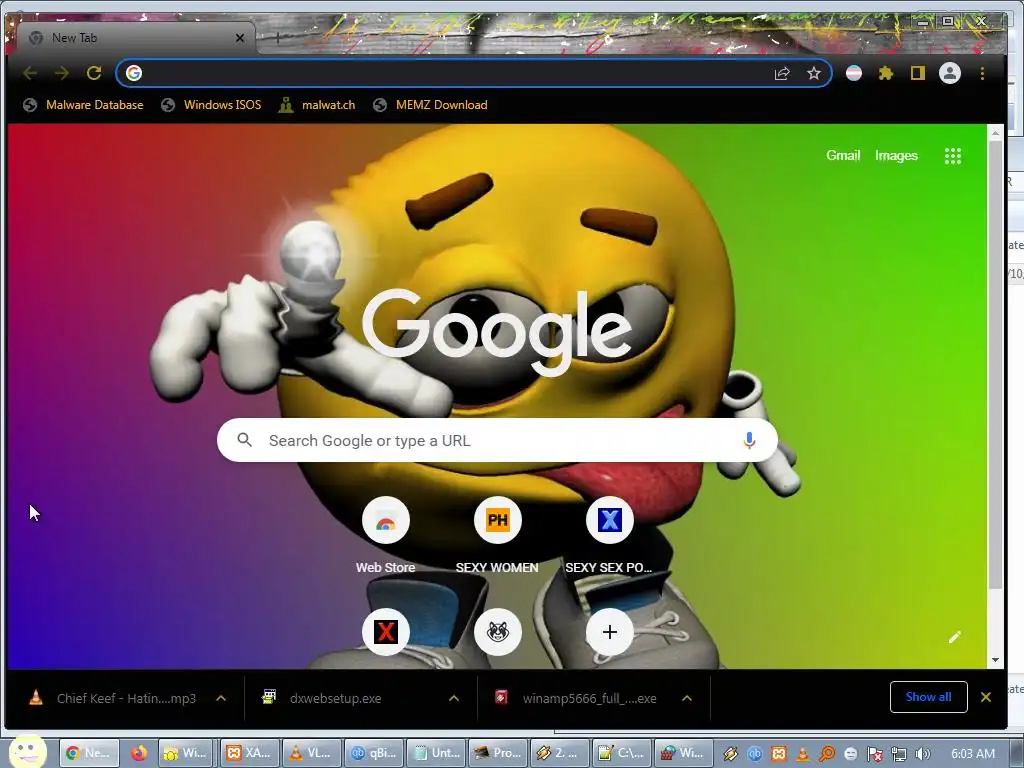Open the Extensions puzzle piece menu

tap(886, 73)
